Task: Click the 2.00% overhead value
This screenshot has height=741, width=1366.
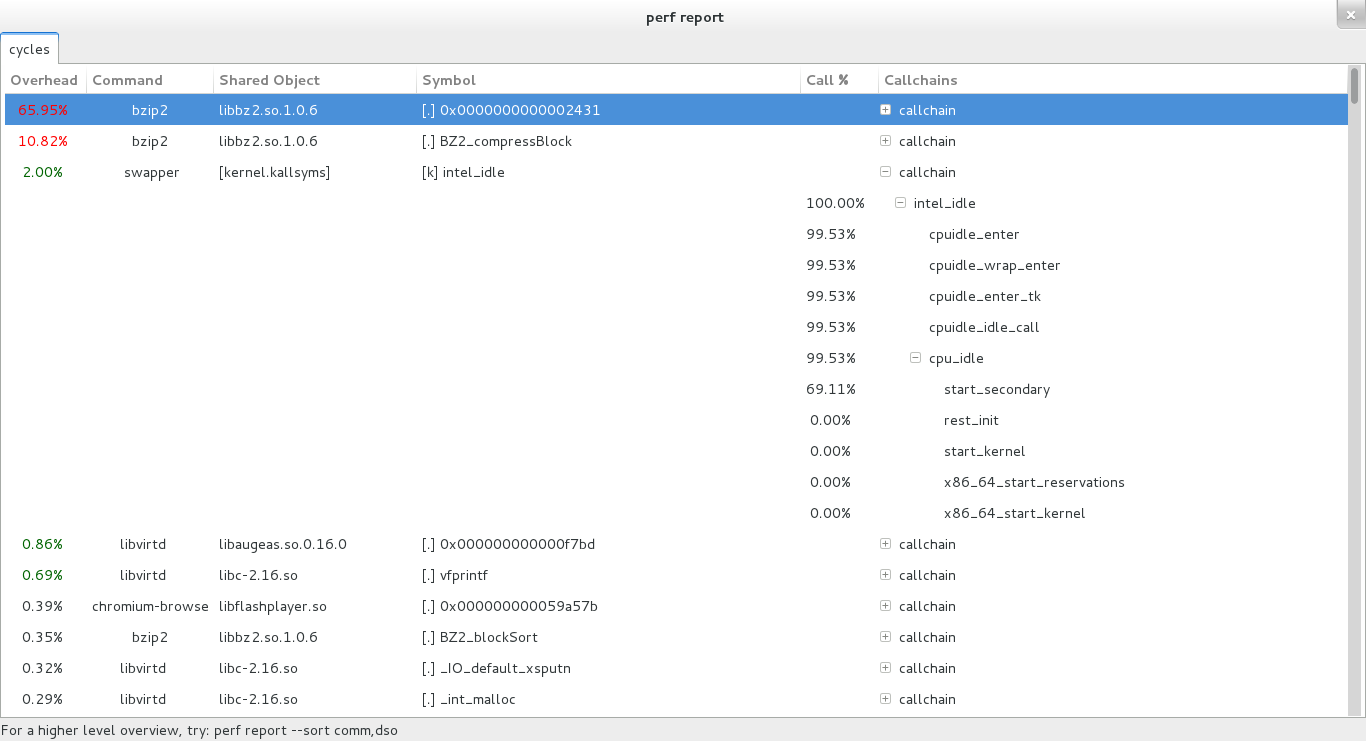Action: (43, 172)
